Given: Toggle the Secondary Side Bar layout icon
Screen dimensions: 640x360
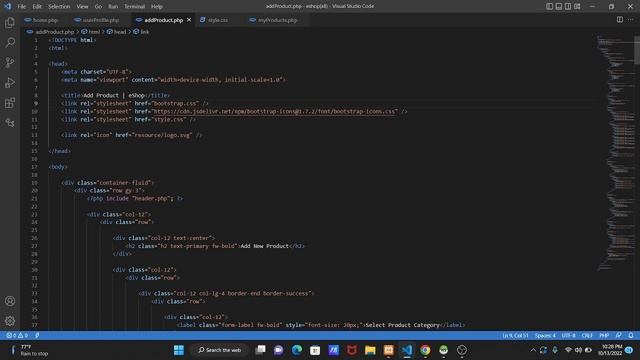Looking at the screenshot, I should coord(568,6).
